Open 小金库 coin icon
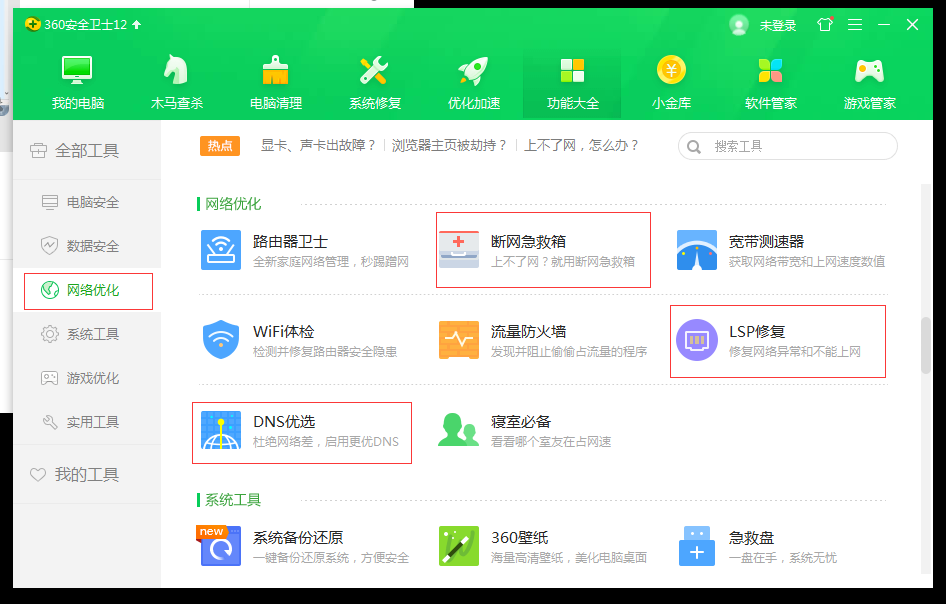The height and width of the screenshot is (604, 946). 671,69
